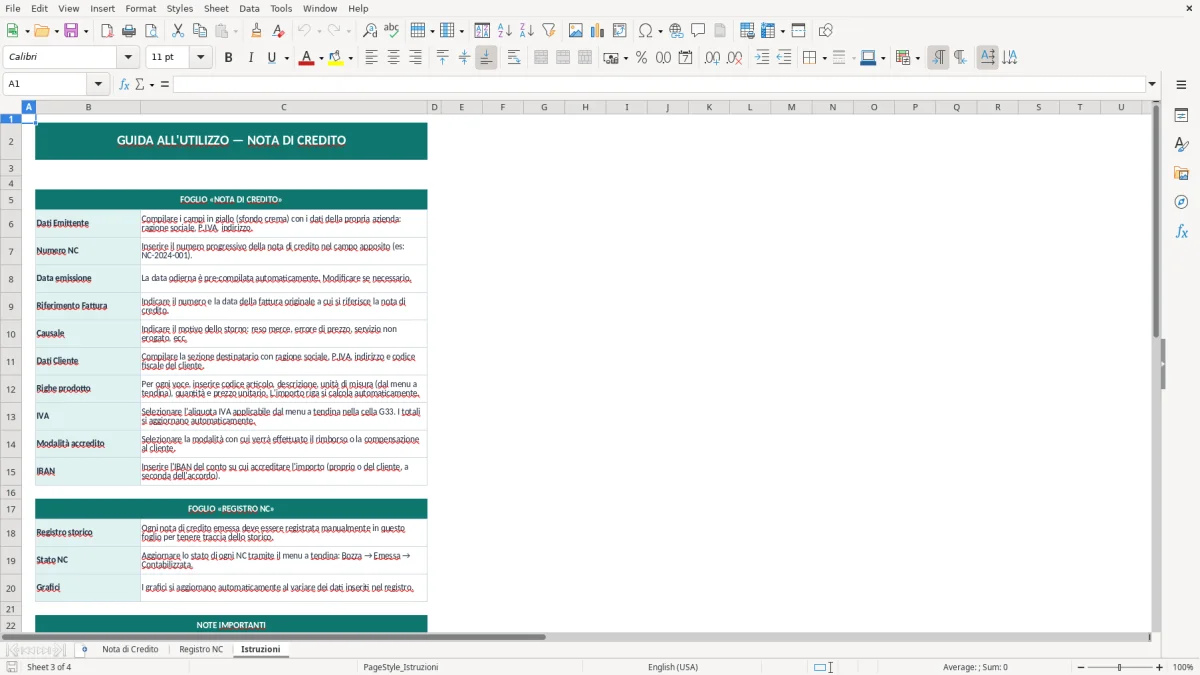Toggle Underline formatting
The height and width of the screenshot is (675, 1200).
(271, 58)
